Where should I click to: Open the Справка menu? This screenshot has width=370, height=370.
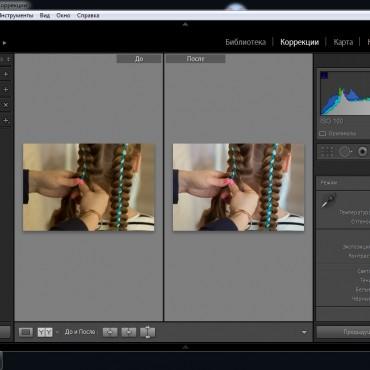pos(88,15)
